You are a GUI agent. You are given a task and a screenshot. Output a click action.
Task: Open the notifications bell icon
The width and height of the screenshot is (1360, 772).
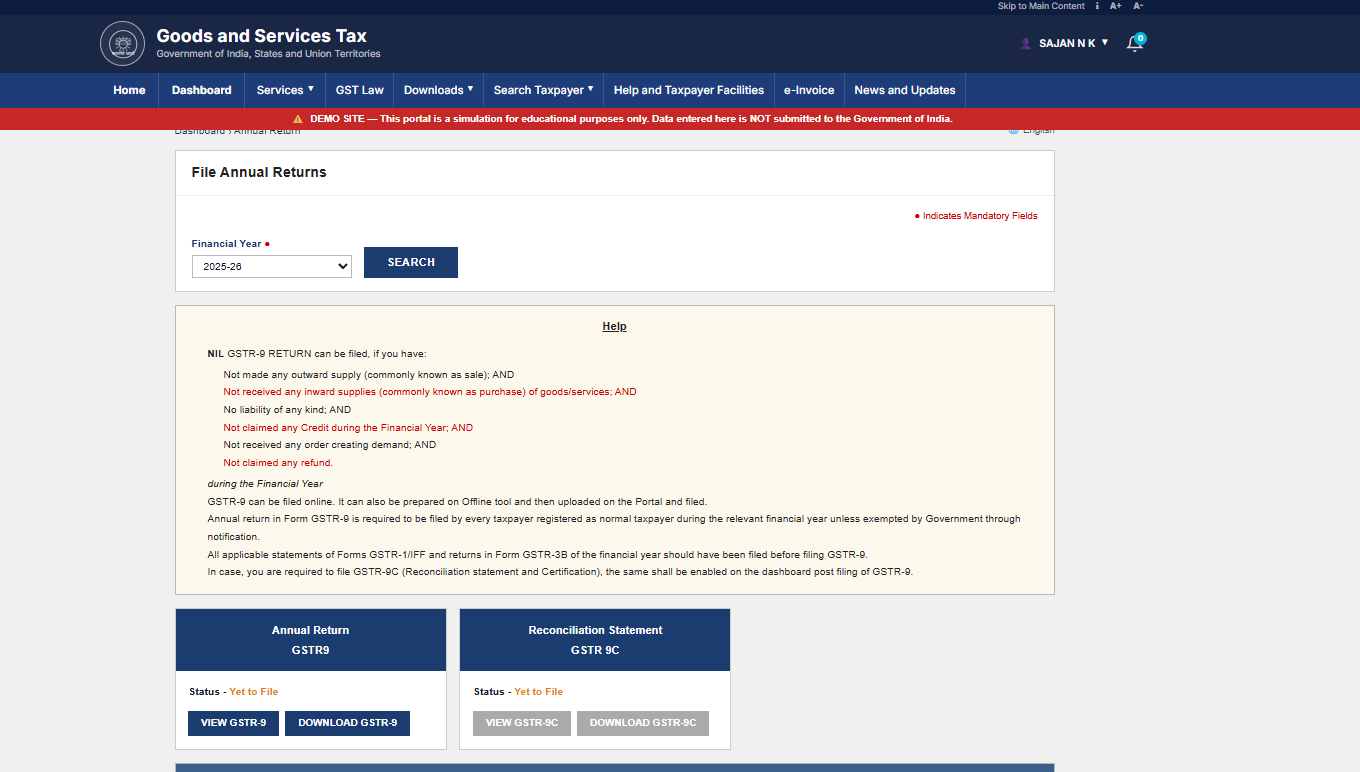[1134, 43]
